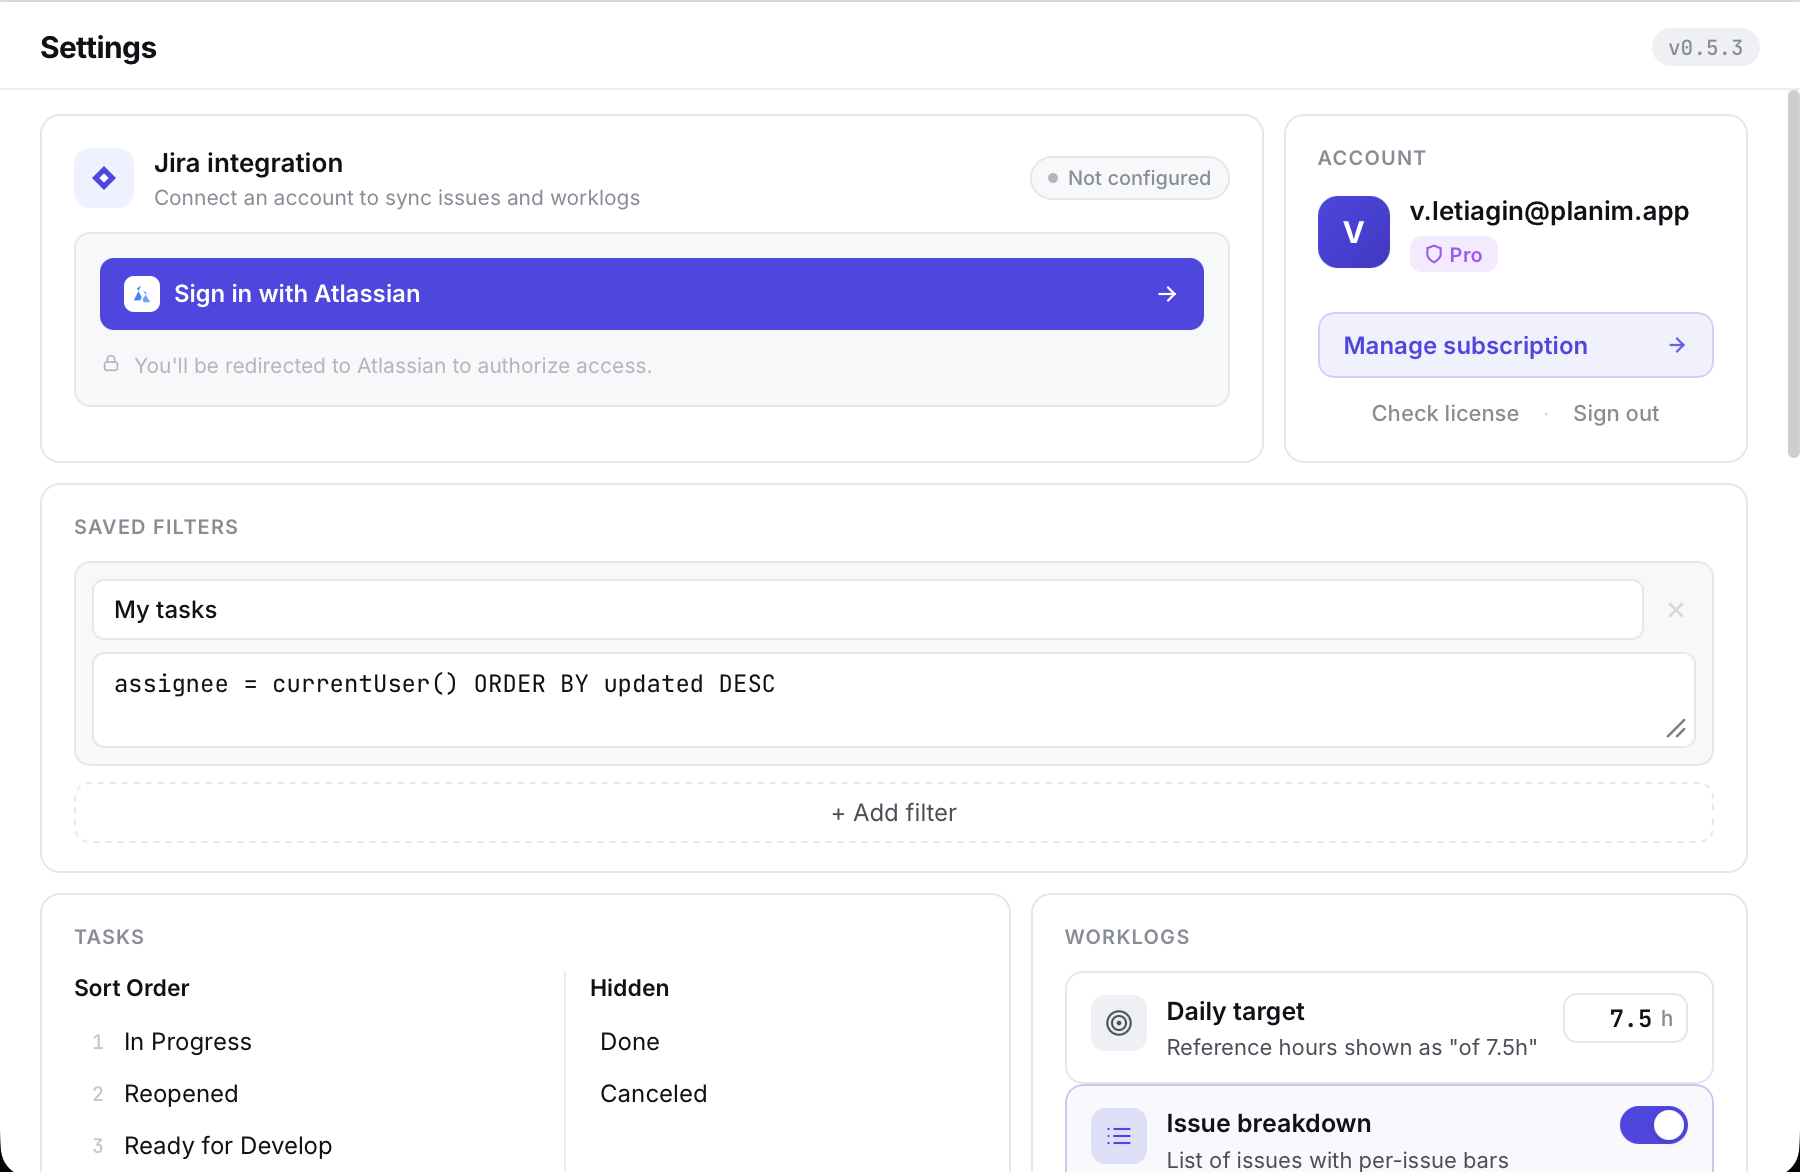Click the vertical scrollbar thumb
1800x1172 pixels.
point(1793,275)
